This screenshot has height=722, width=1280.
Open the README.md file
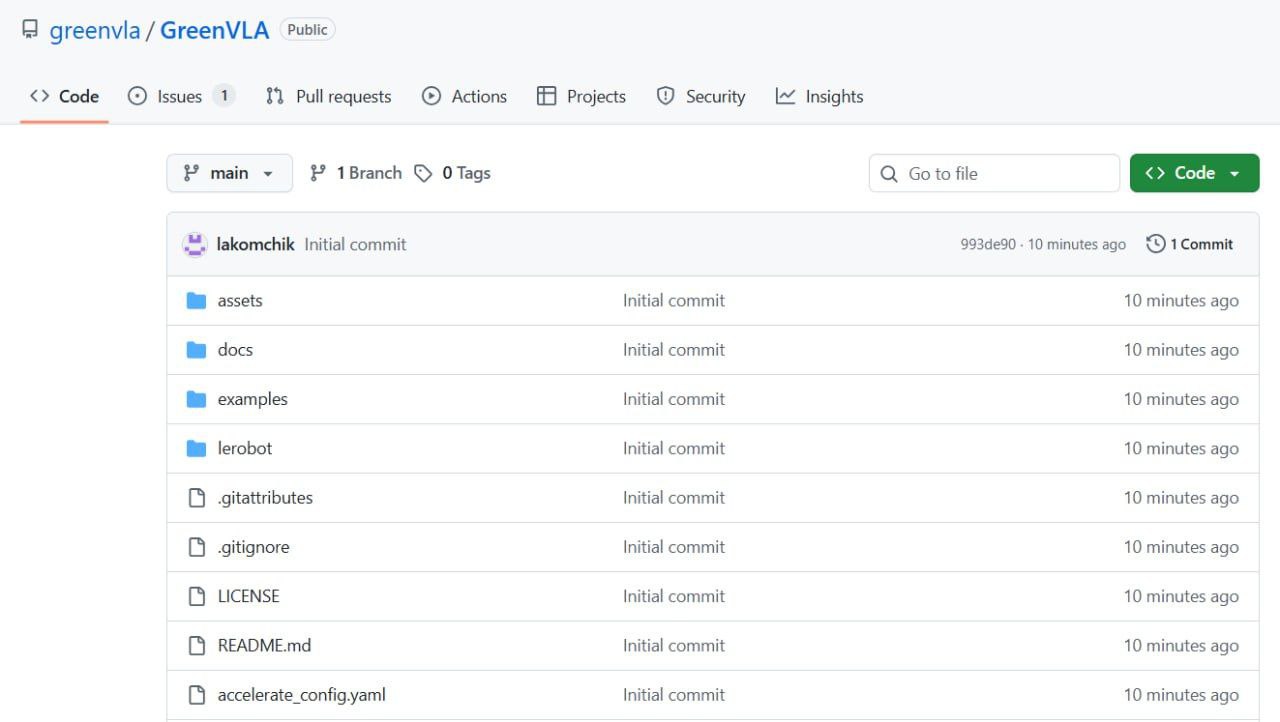coord(264,645)
